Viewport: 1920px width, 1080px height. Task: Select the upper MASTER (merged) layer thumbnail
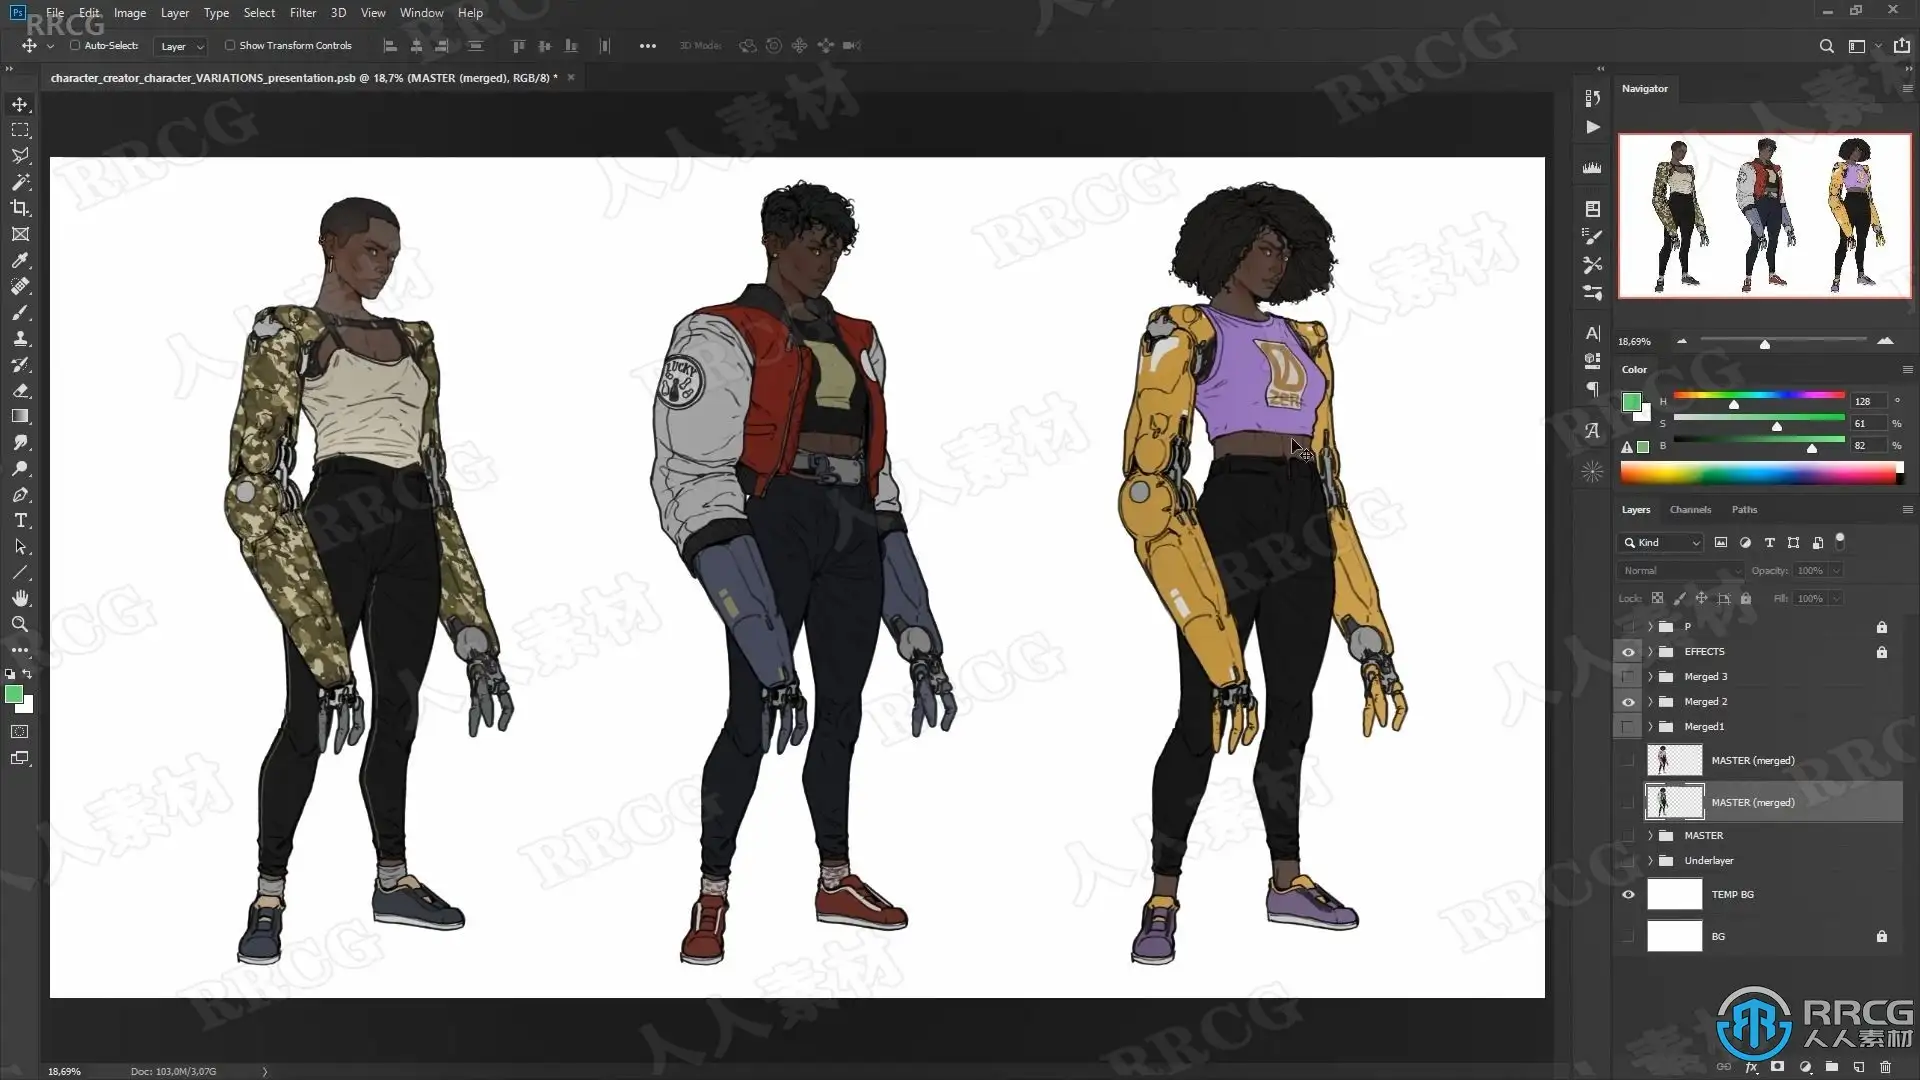[1674, 760]
